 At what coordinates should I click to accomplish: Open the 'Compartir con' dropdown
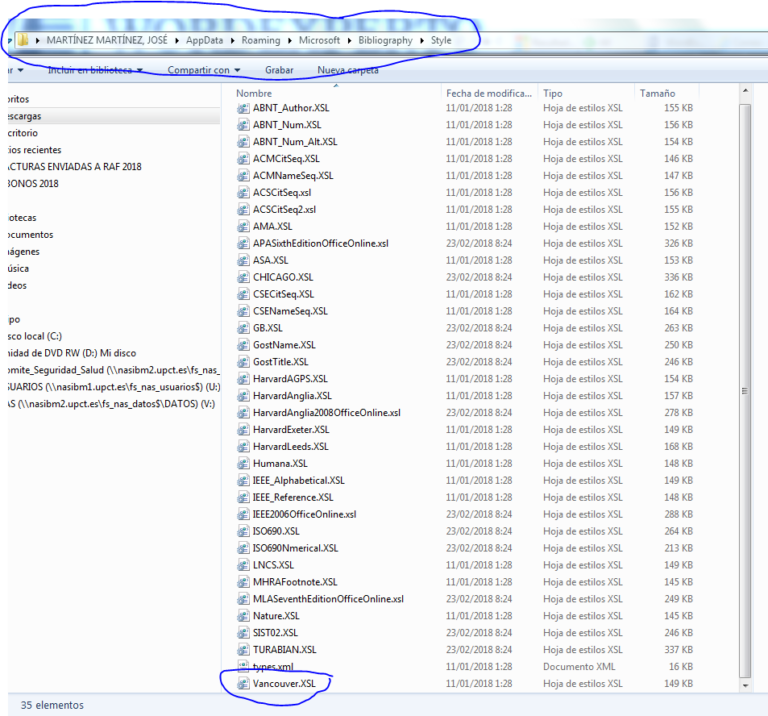(204, 70)
